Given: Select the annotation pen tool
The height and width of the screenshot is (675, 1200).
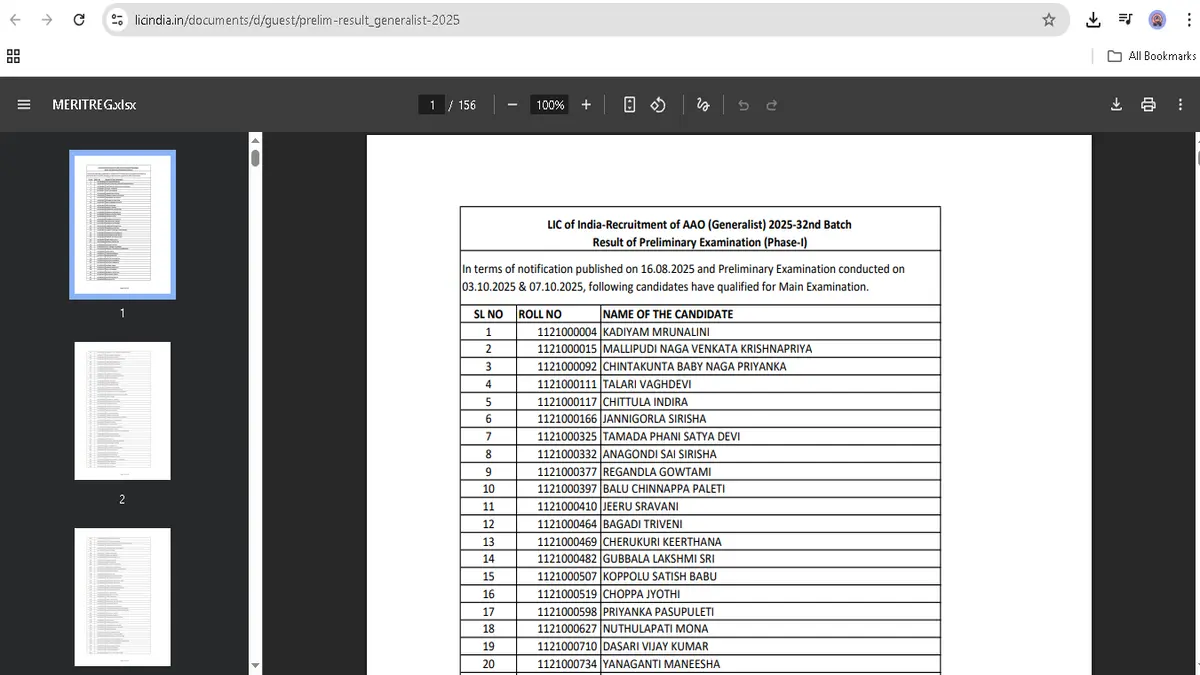Looking at the screenshot, I should tap(703, 104).
